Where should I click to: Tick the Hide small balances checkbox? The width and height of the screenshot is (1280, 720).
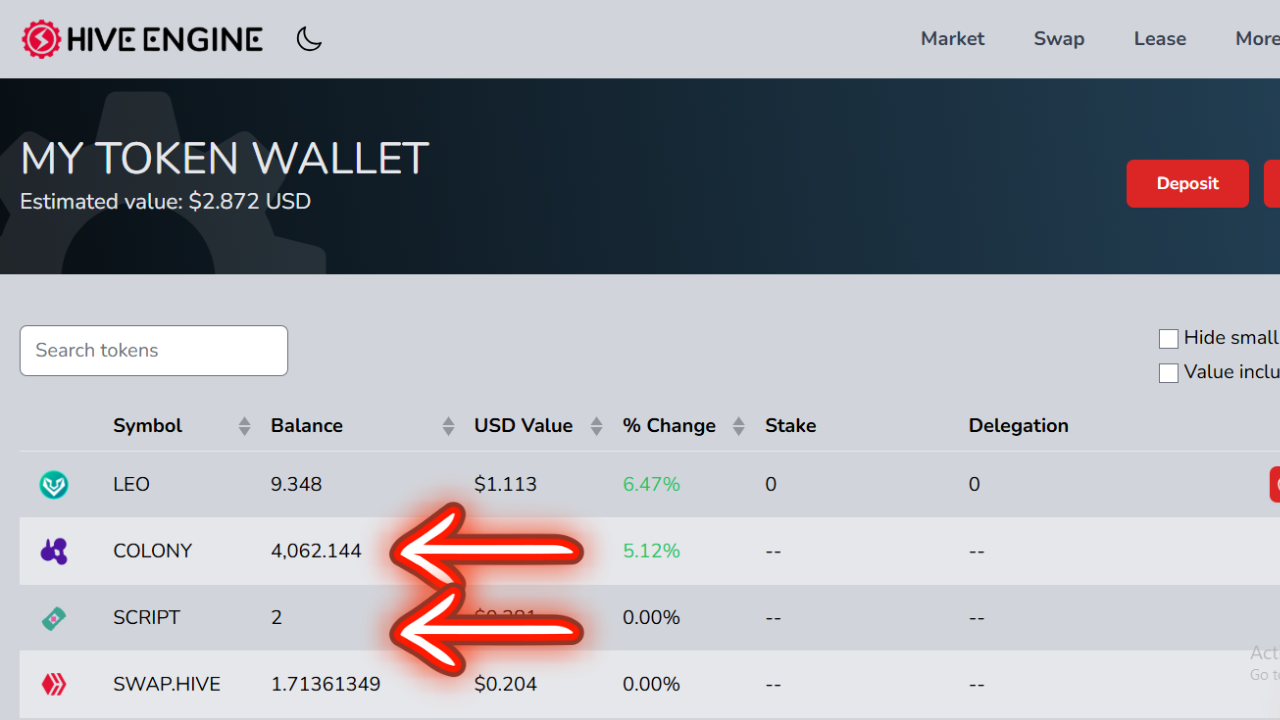[1168, 339]
